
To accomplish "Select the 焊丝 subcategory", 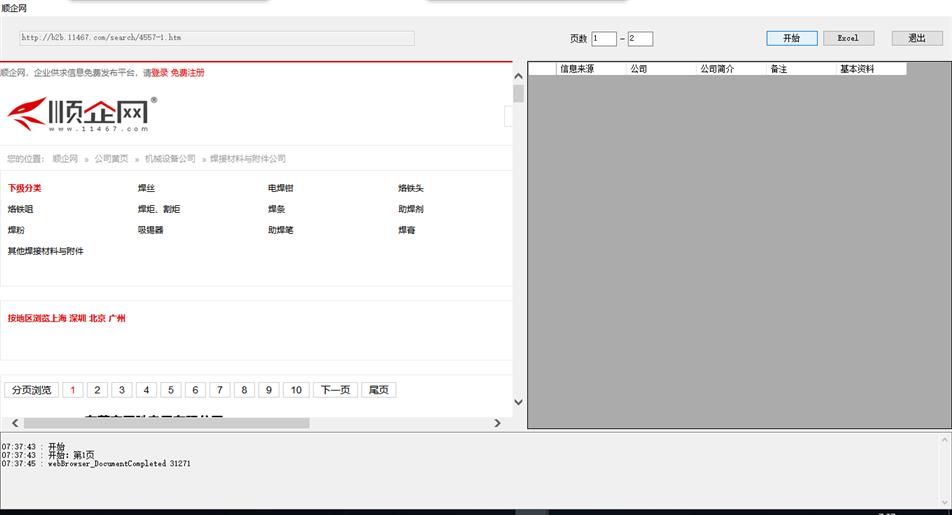I will [146, 188].
